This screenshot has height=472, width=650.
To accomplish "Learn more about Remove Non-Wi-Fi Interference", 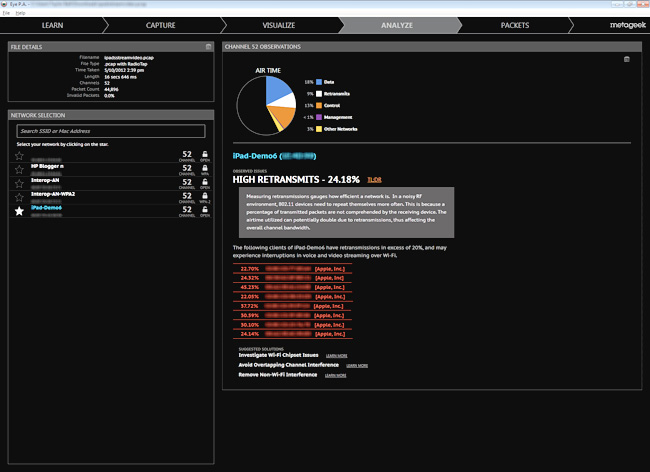I will (x=335, y=375).
